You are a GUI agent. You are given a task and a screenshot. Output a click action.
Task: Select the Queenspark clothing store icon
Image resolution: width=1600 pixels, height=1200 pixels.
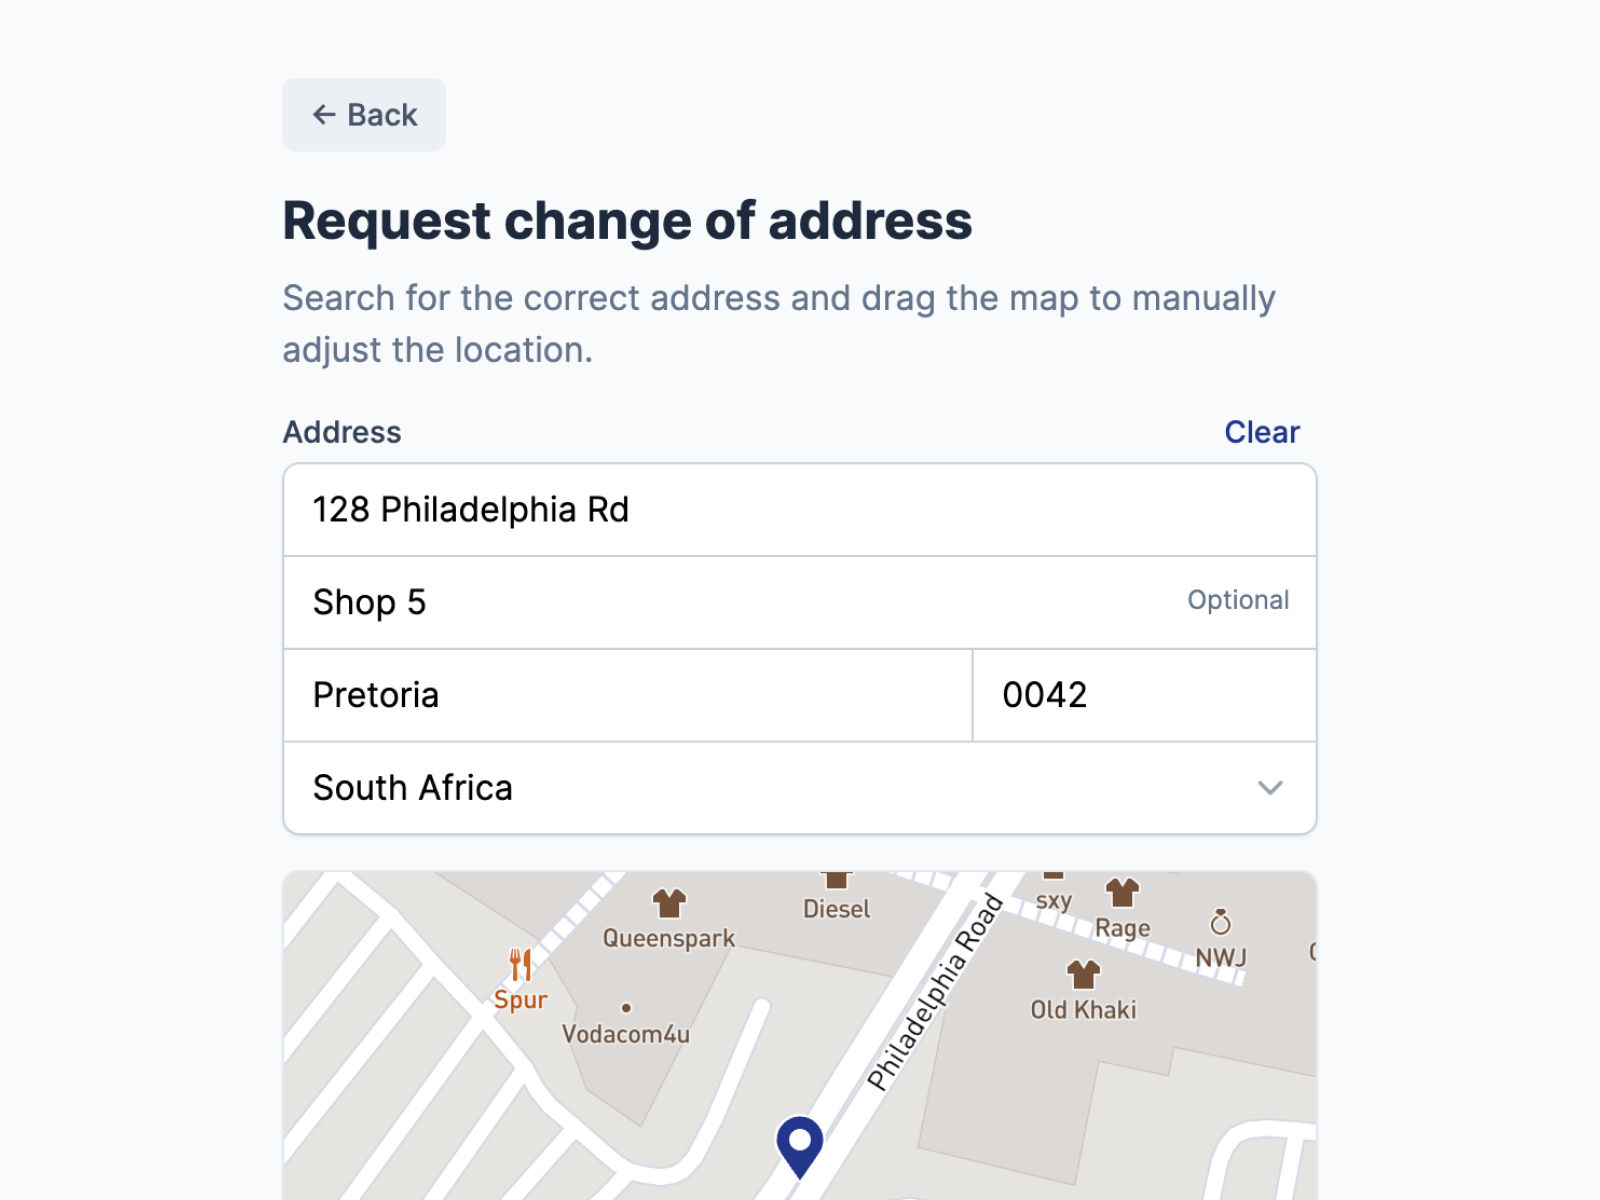669,904
